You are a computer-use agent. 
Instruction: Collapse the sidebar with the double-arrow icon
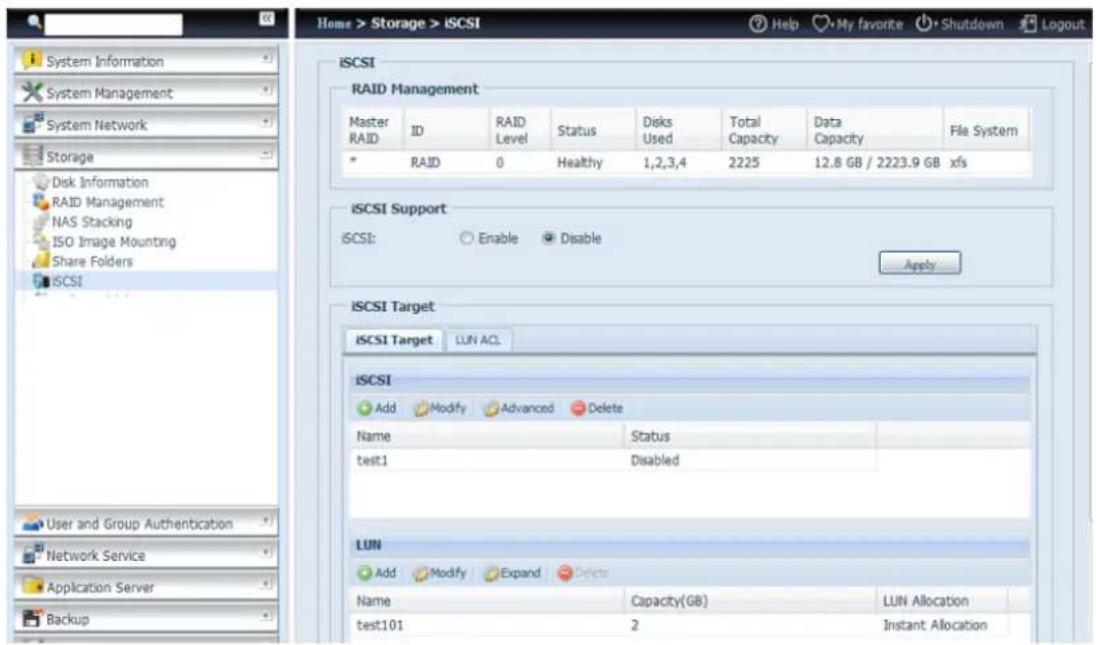click(266, 19)
